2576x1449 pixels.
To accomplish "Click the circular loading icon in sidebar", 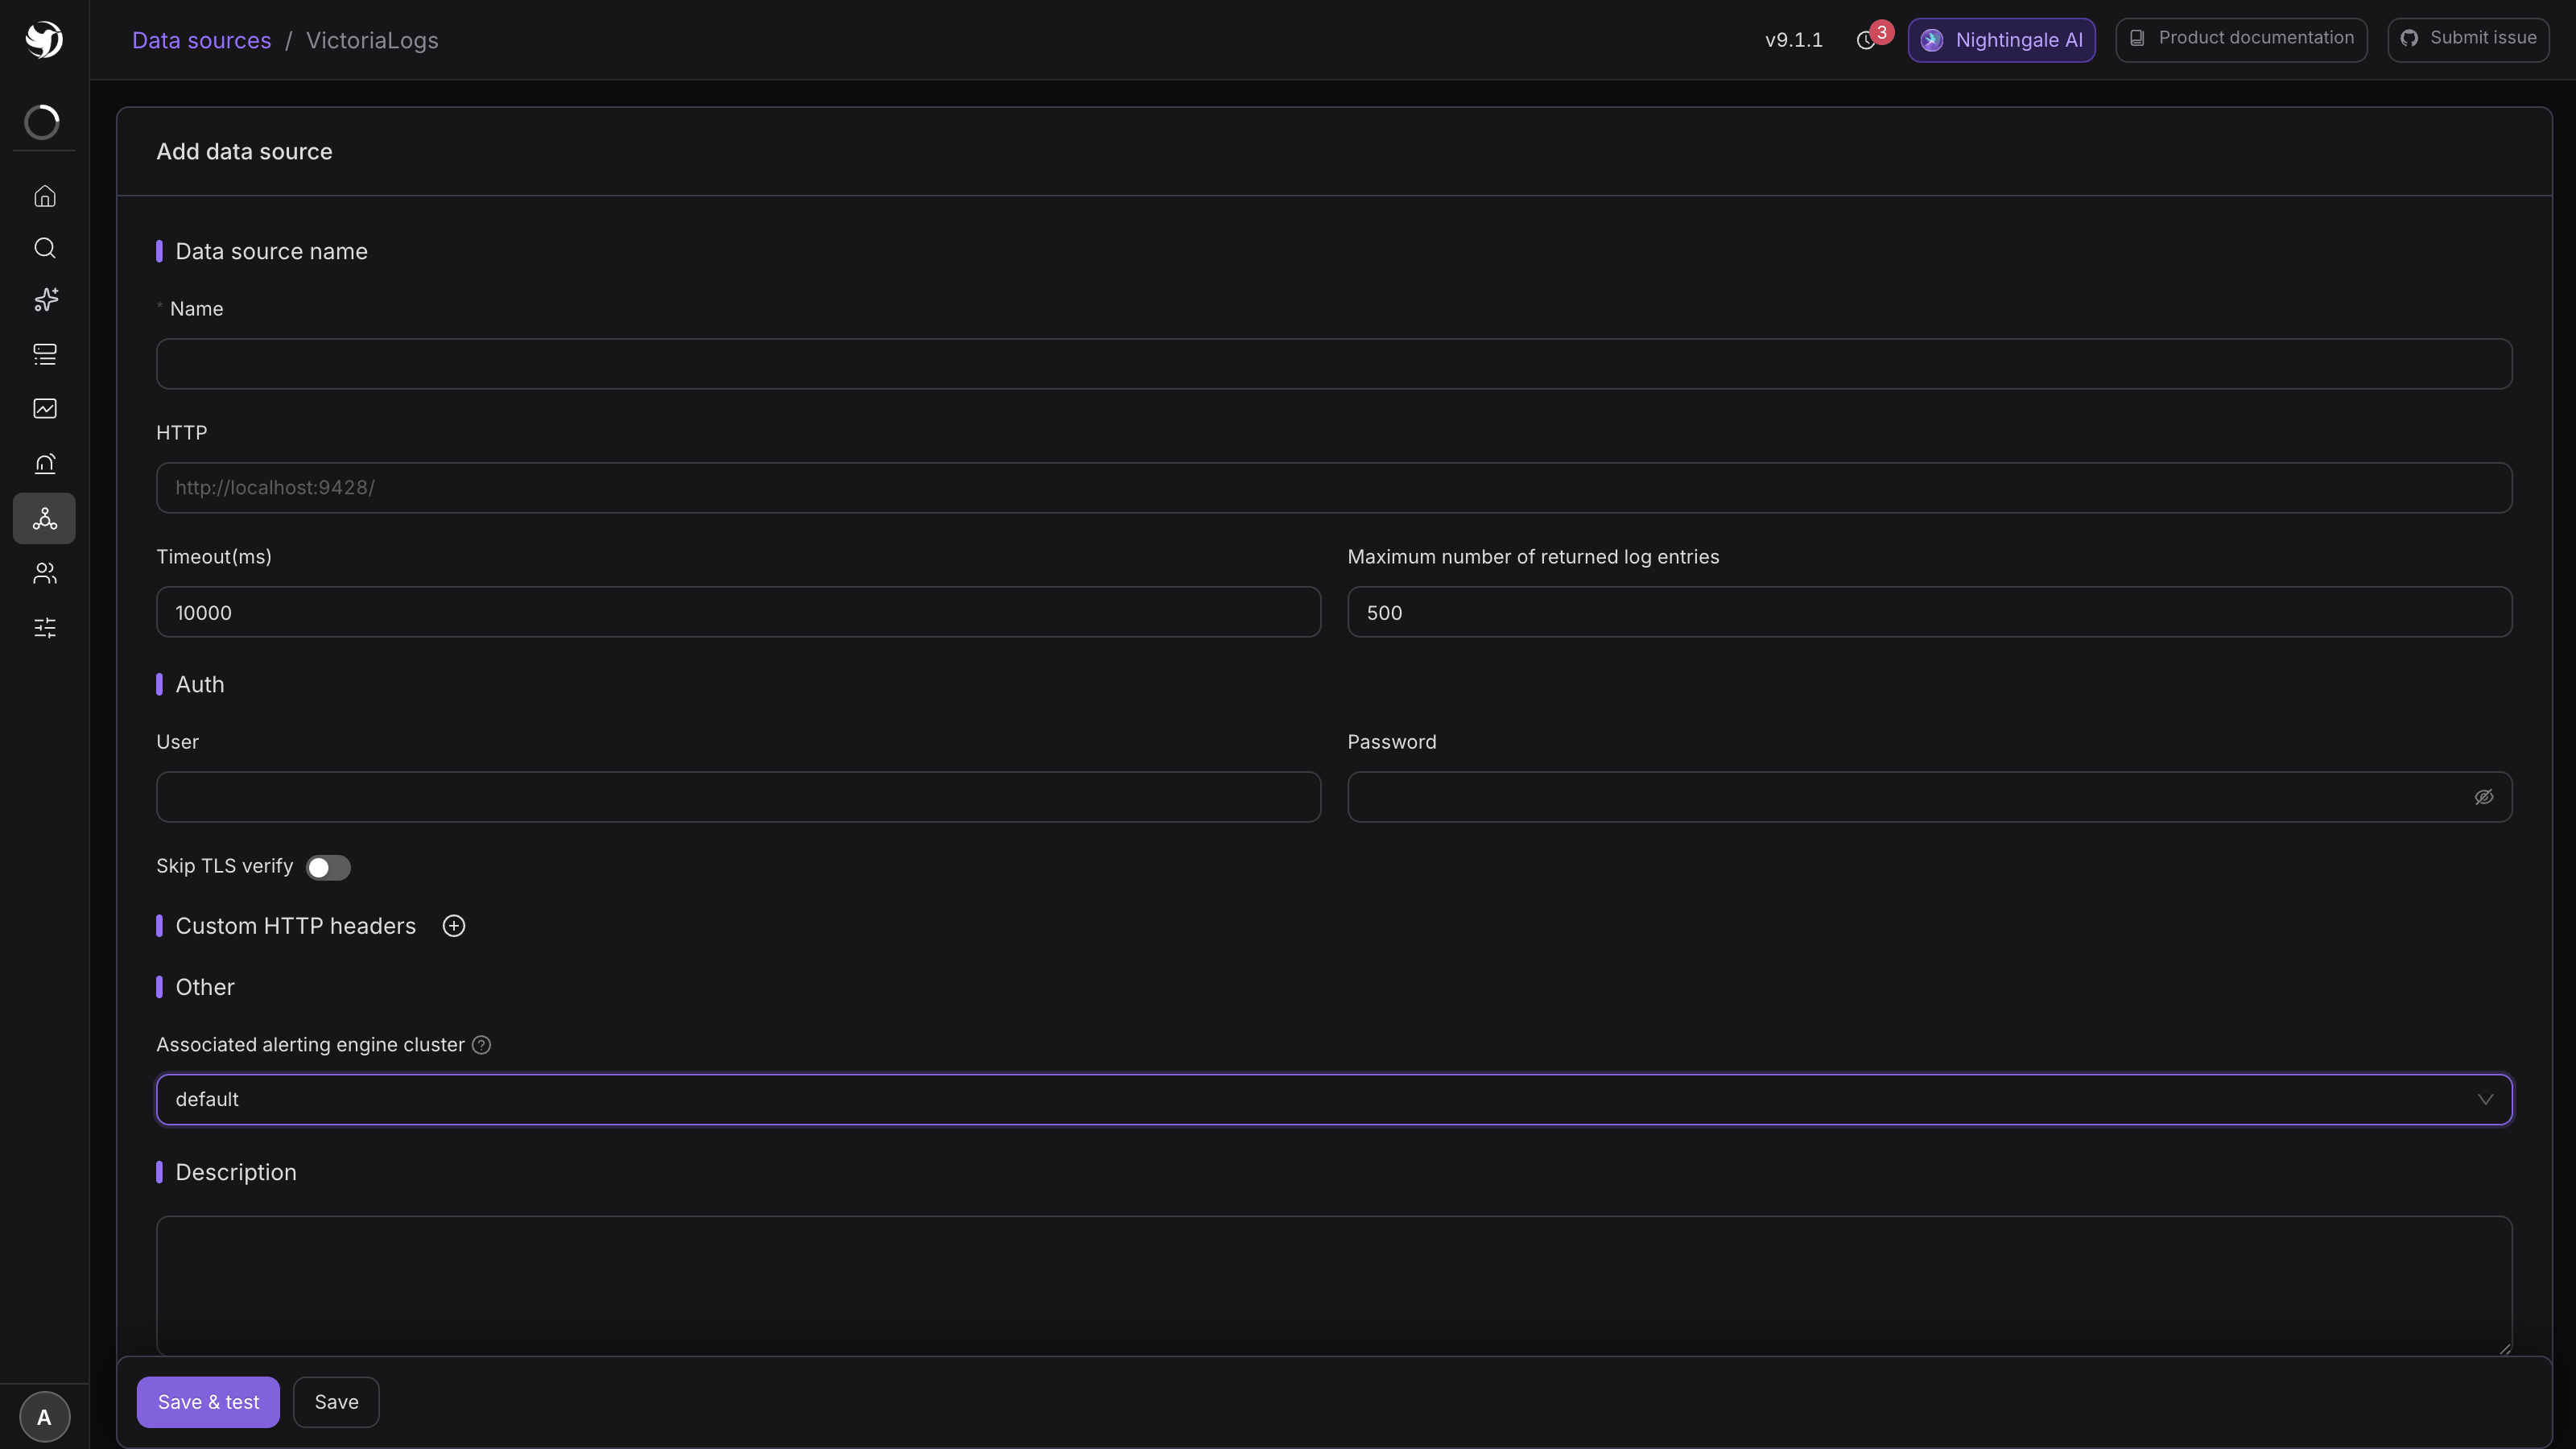I will pyautogui.click(x=42, y=122).
